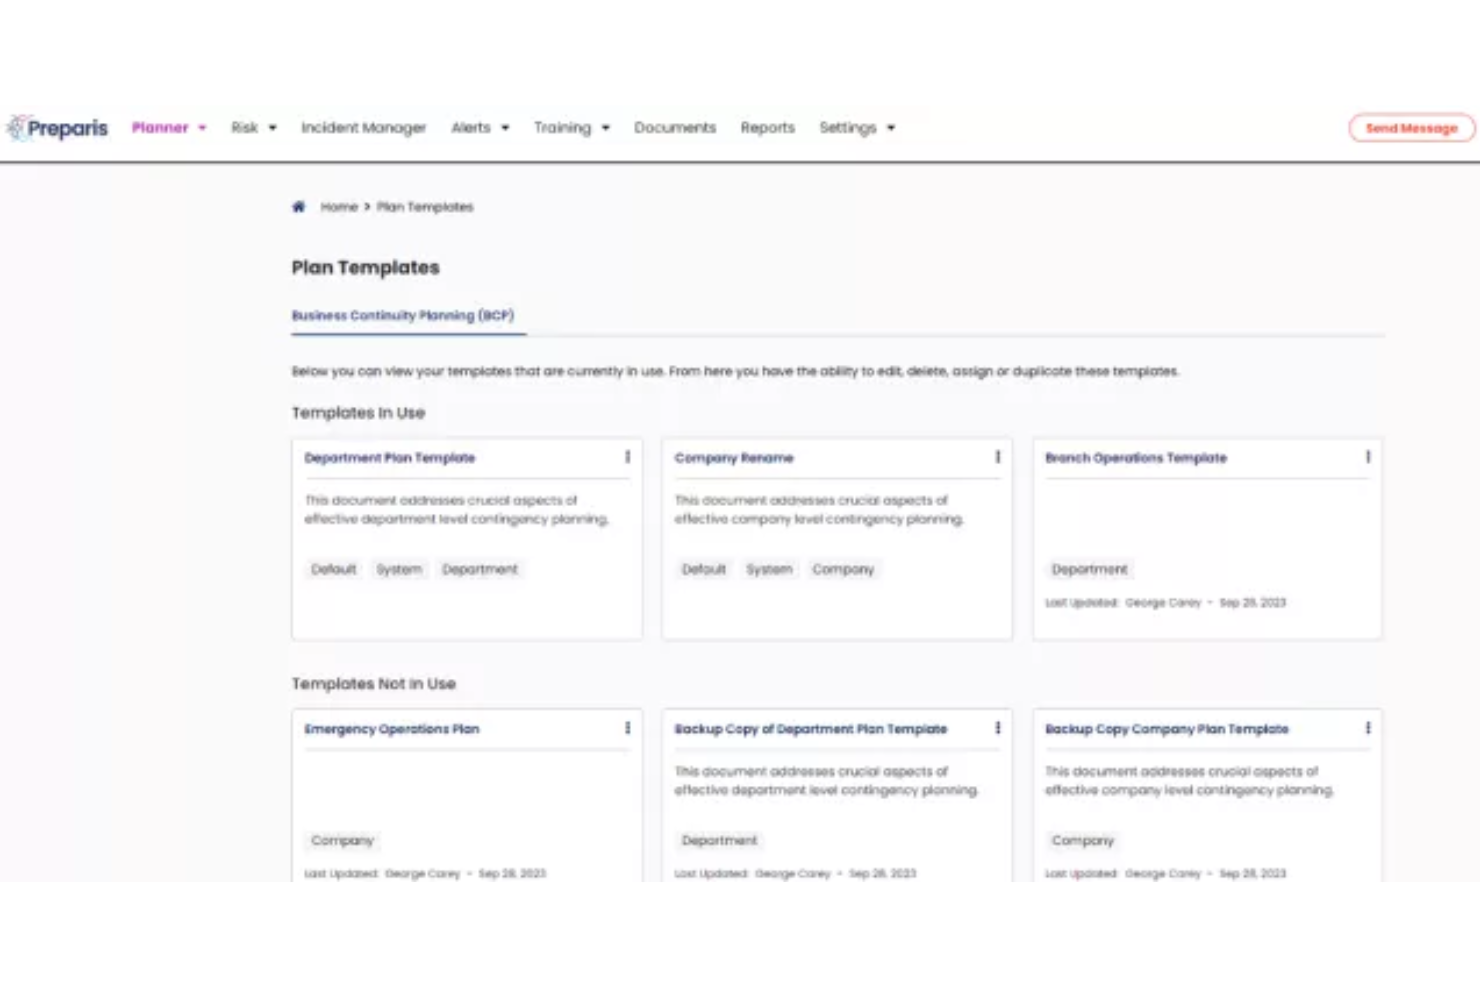Screen dimensions: 1480x987
Task: Open the options menu on Department Plan Template
Action: pyautogui.click(x=628, y=457)
